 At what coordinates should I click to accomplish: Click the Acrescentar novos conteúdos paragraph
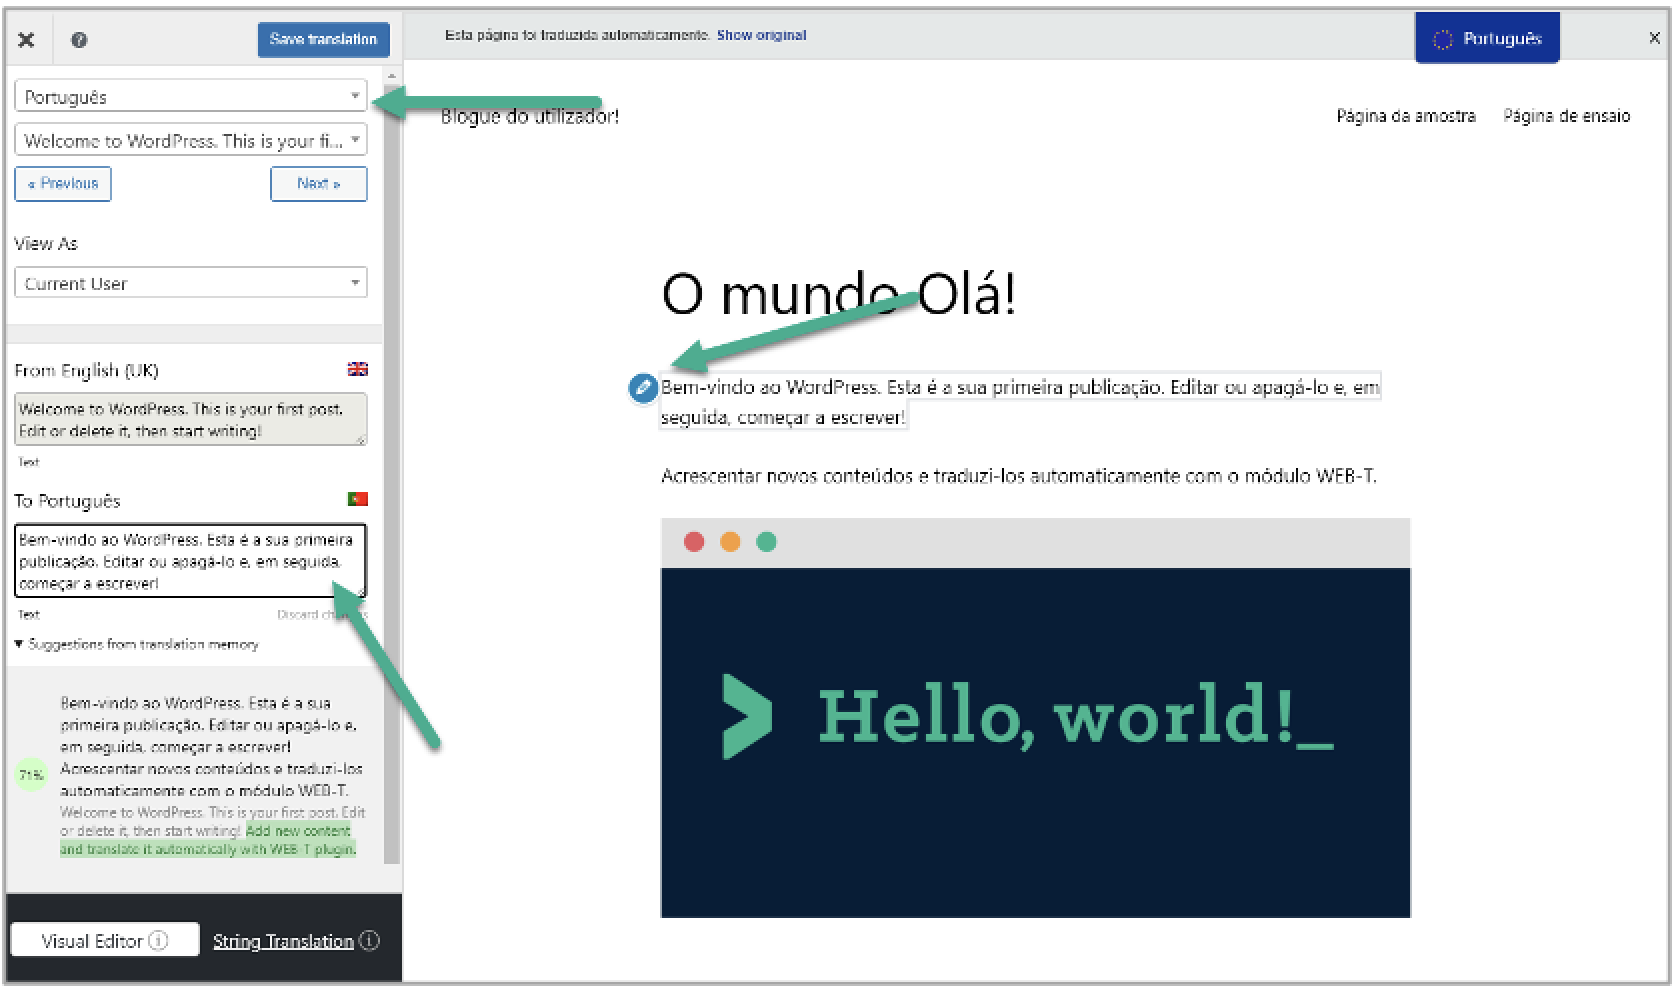(1019, 476)
